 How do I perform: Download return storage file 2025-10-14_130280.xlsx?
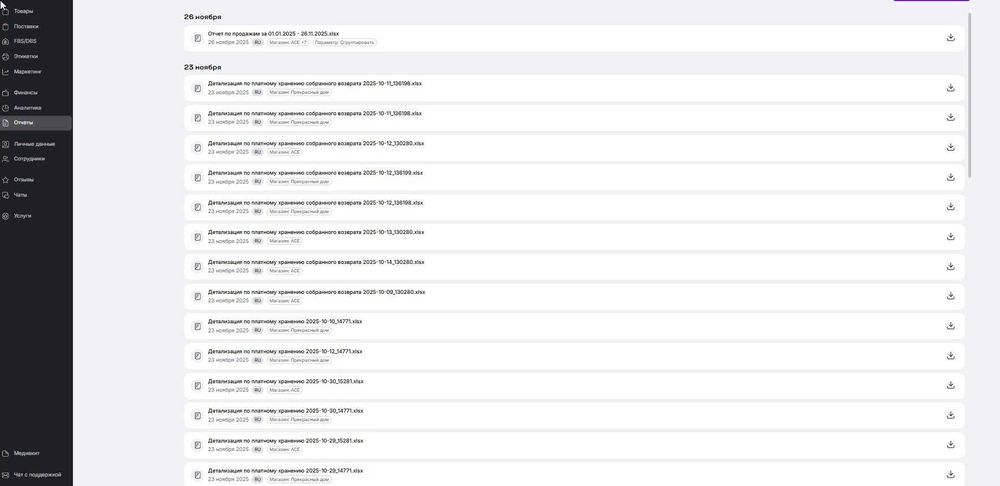(950, 267)
